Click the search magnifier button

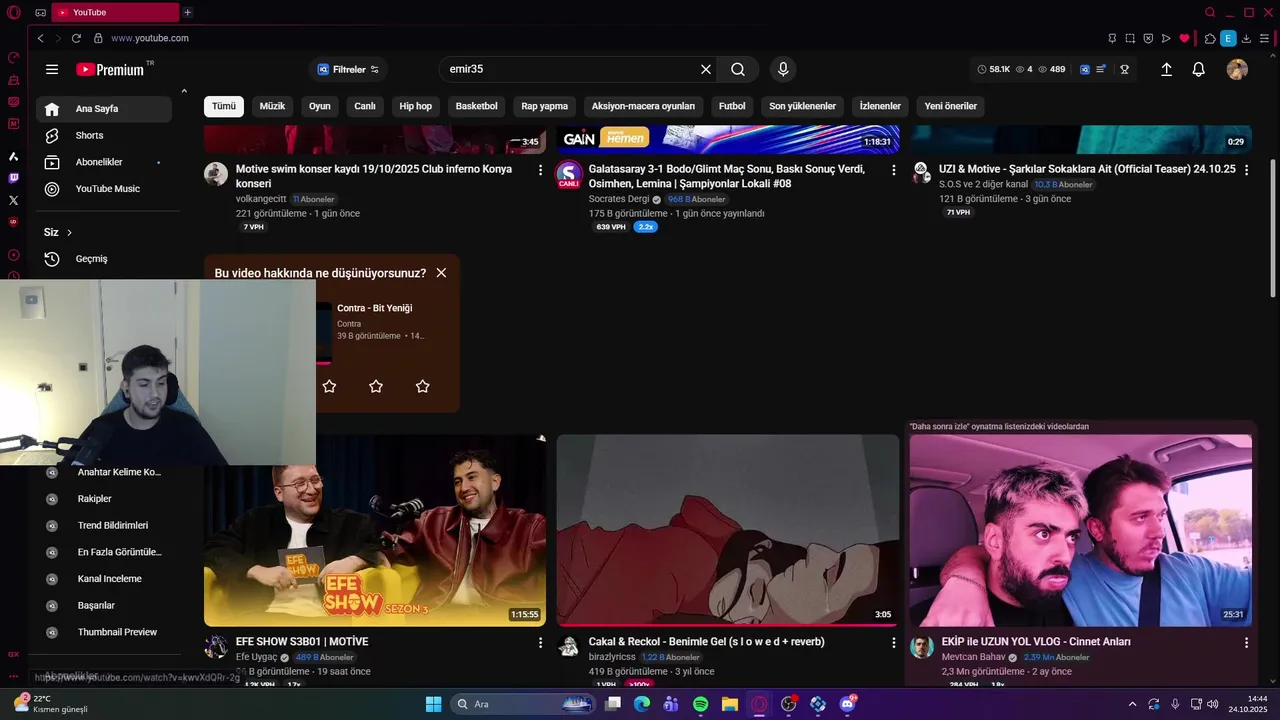(x=738, y=69)
